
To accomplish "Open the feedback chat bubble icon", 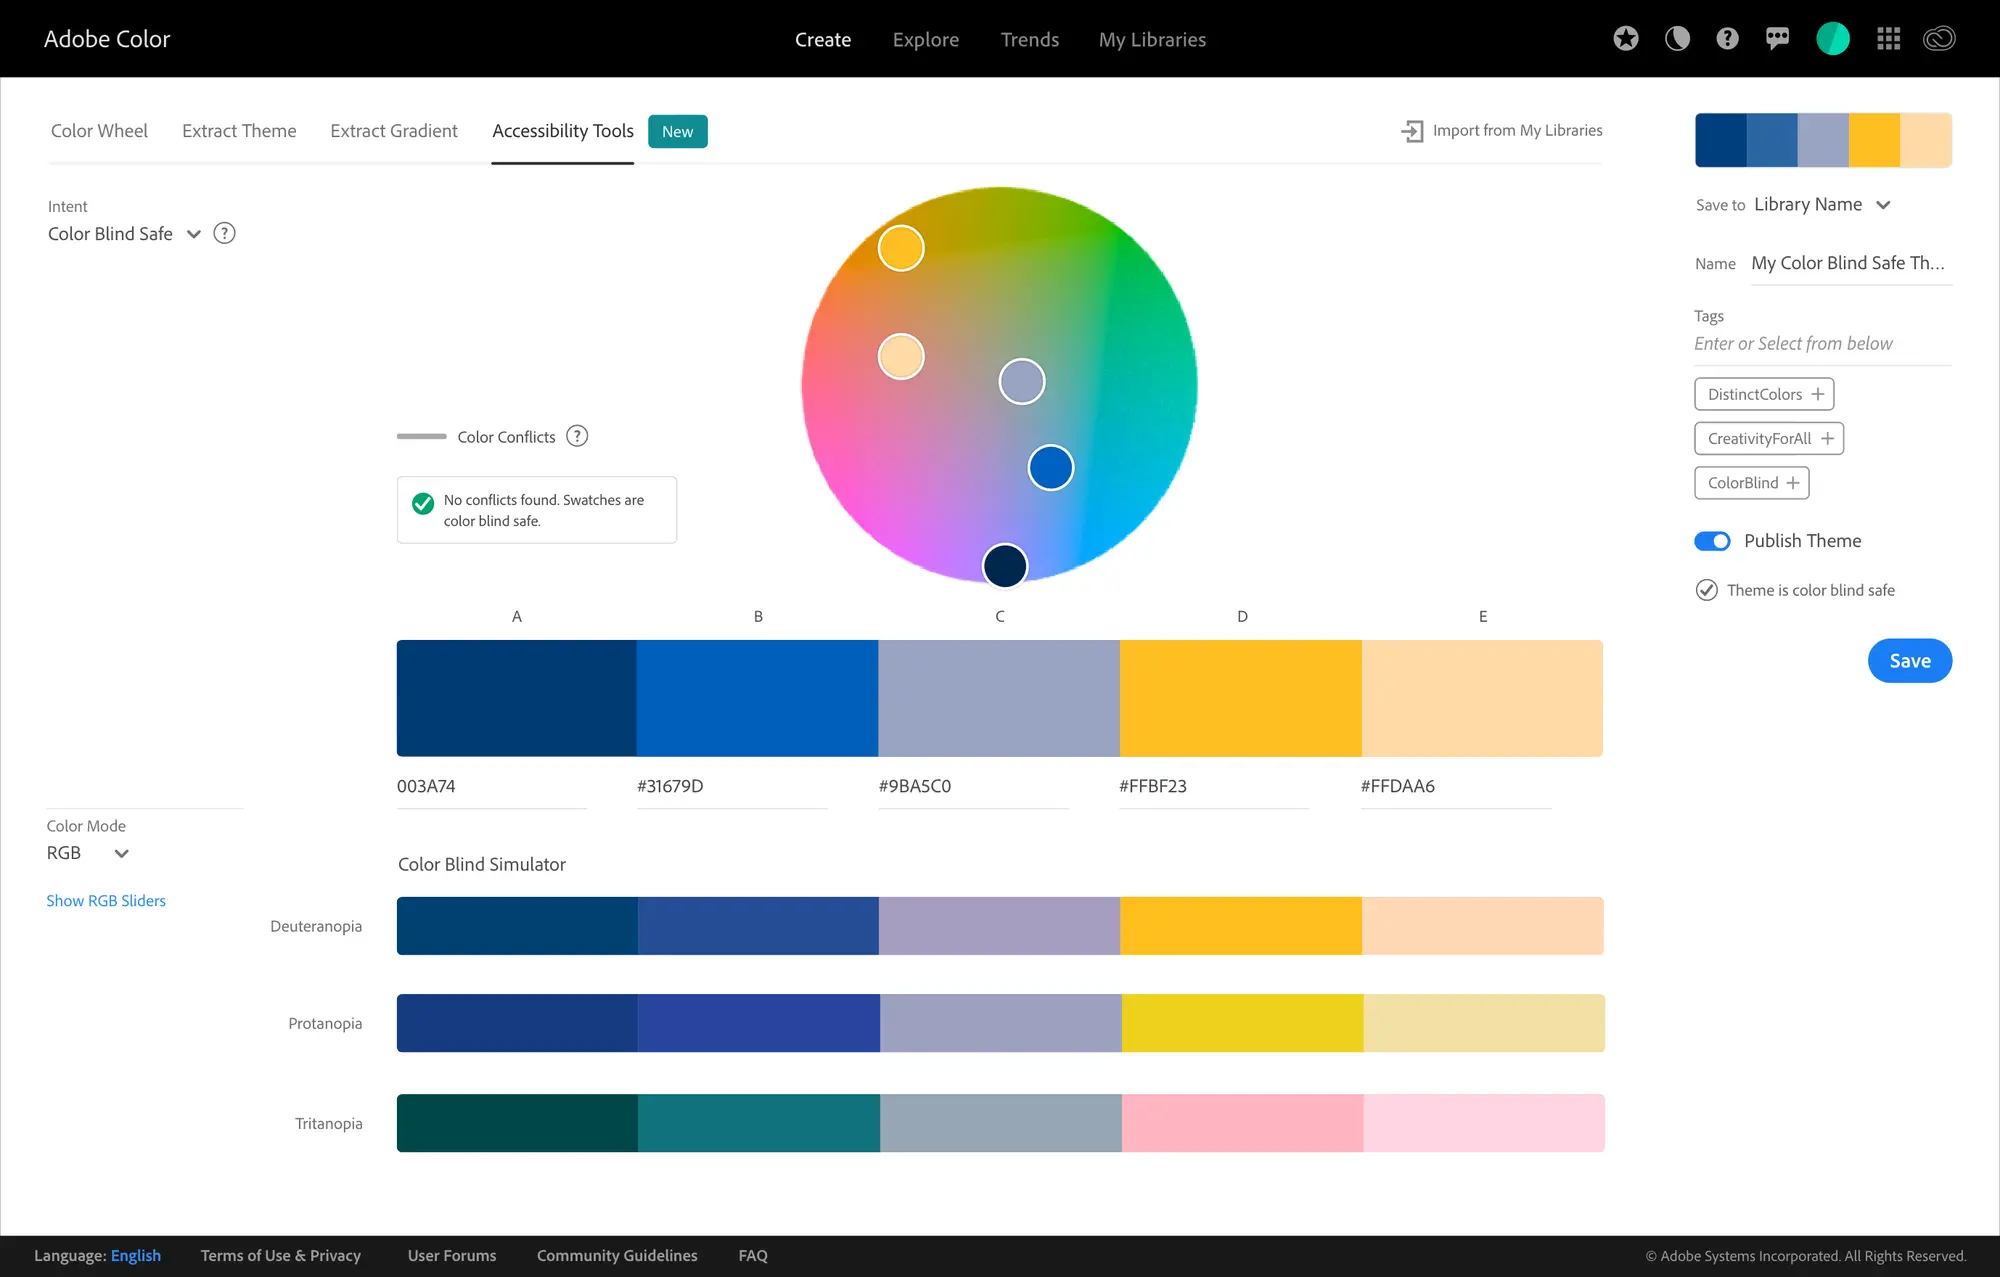I will point(1777,39).
